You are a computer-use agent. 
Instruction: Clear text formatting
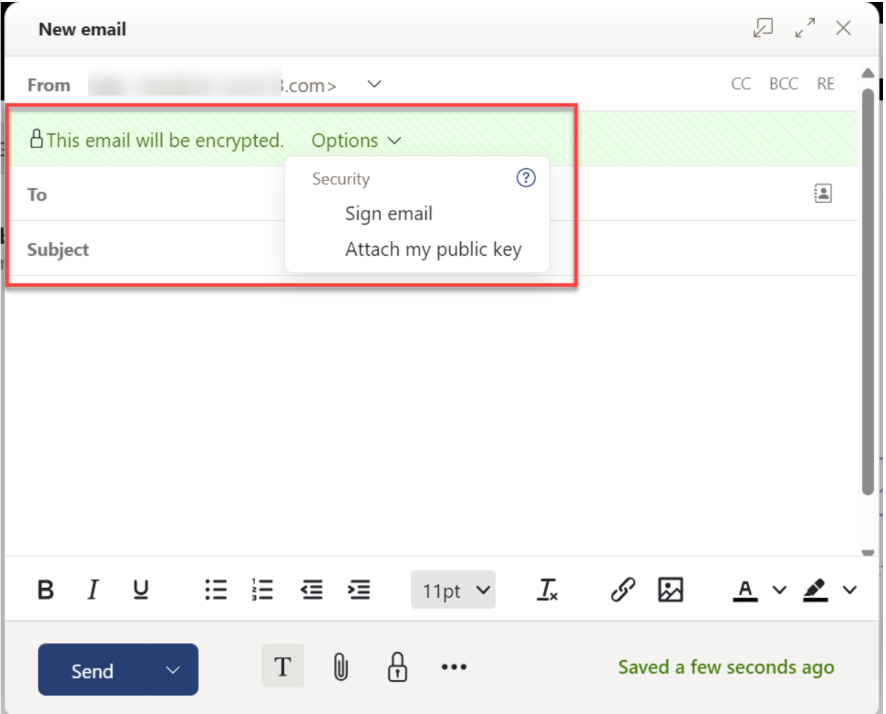tap(548, 590)
